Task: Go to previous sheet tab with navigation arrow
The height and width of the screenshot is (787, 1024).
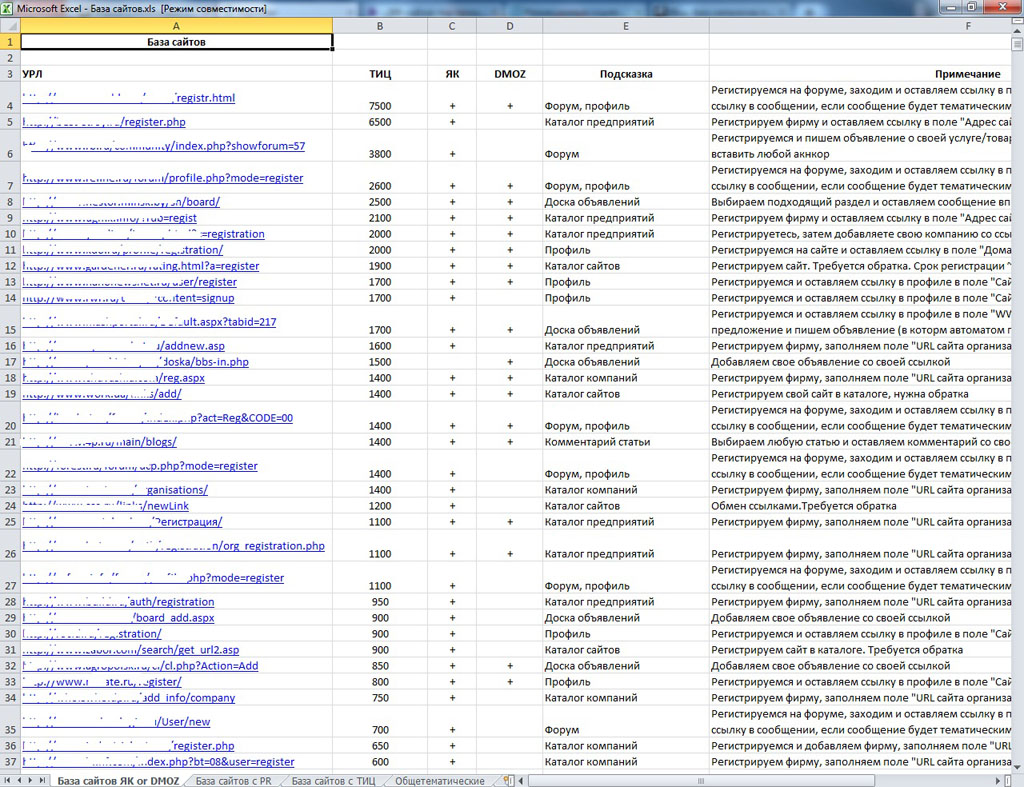Action: coord(19,780)
